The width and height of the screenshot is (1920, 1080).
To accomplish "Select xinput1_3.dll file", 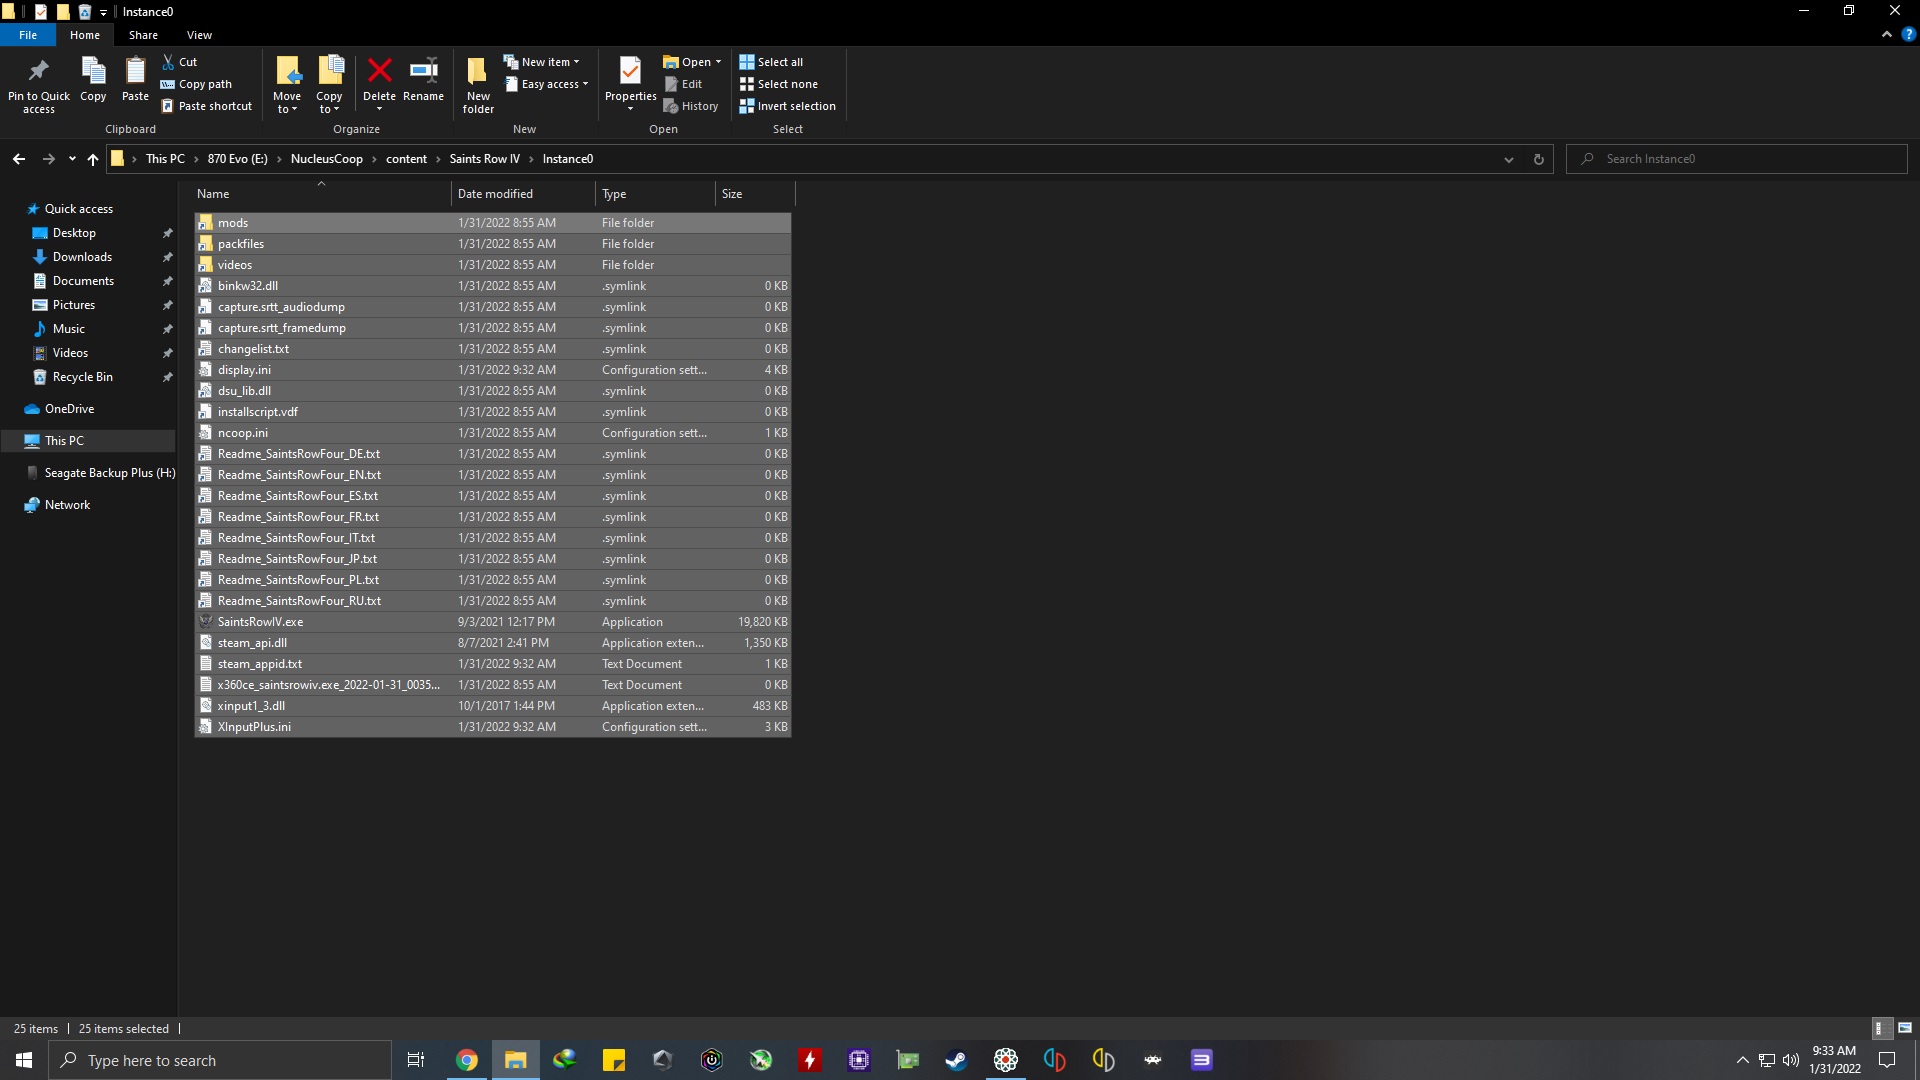I will coord(493,706).
